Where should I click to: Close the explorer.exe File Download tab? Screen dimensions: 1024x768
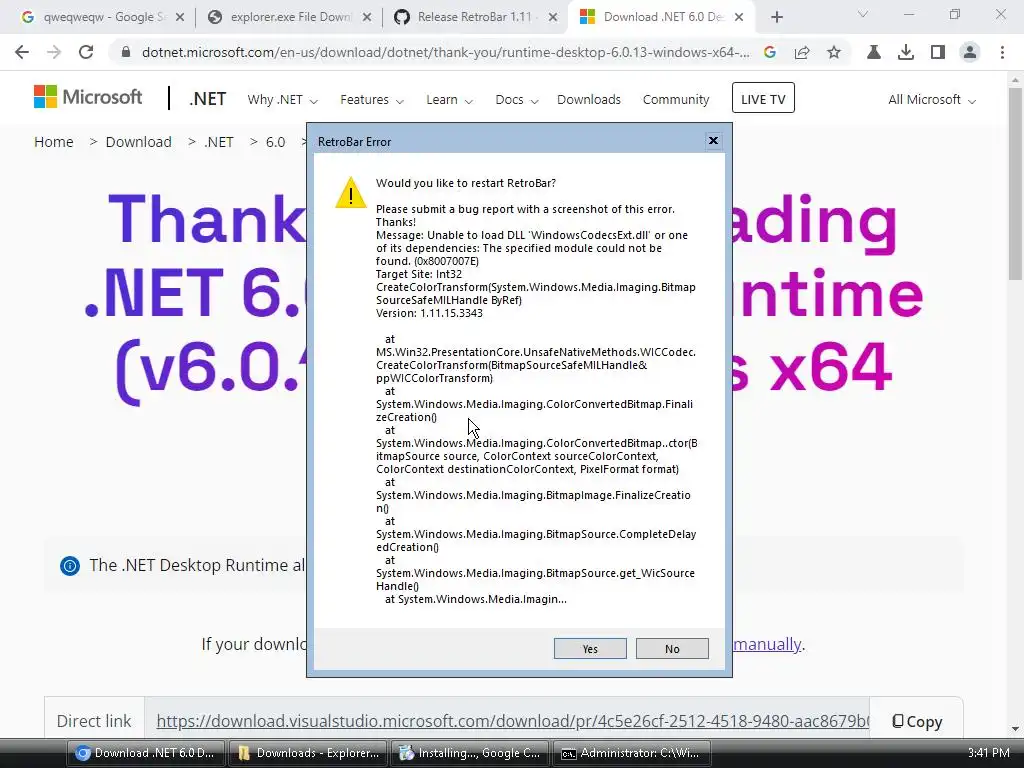[367, 17]
